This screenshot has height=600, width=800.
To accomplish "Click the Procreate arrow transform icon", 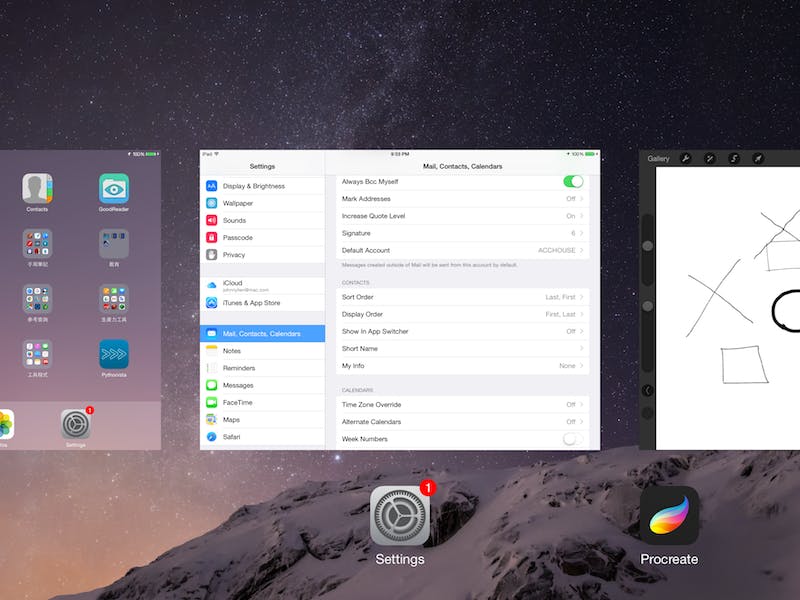I will tap(758, 158).
